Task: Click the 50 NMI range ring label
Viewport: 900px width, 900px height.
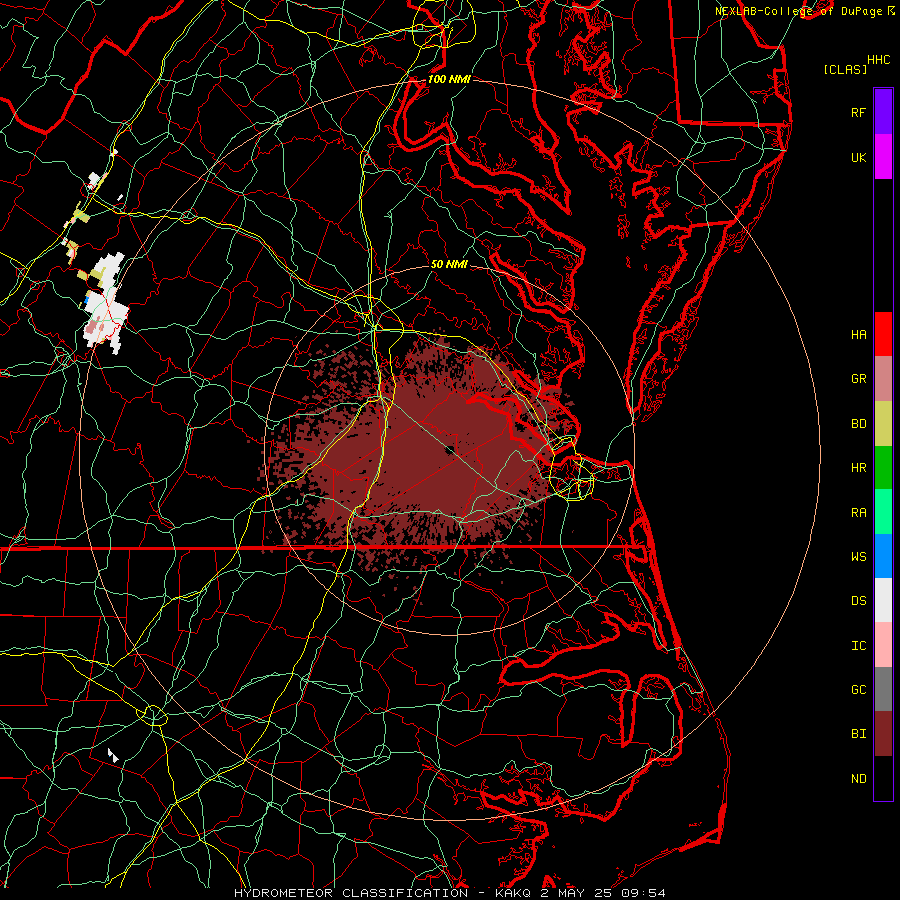Action: pos(449,264)
